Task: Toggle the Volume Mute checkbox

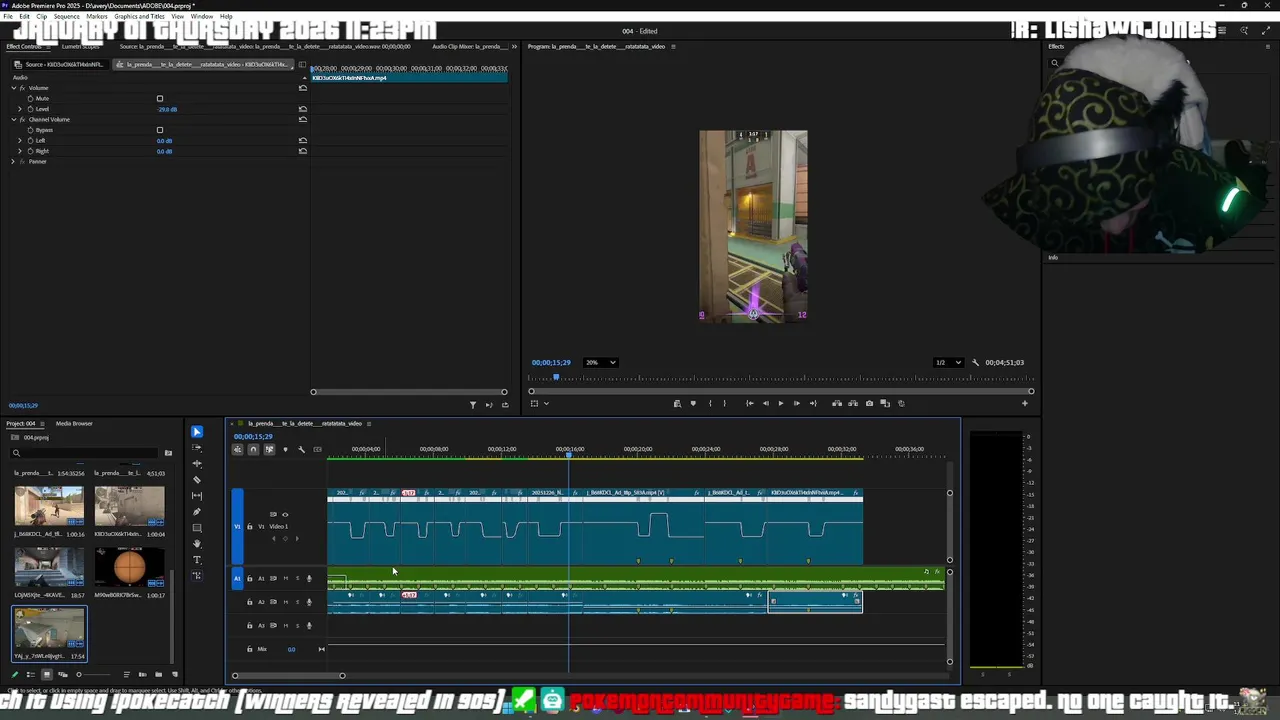Action: pyautogui.click(x=160, y=98)
